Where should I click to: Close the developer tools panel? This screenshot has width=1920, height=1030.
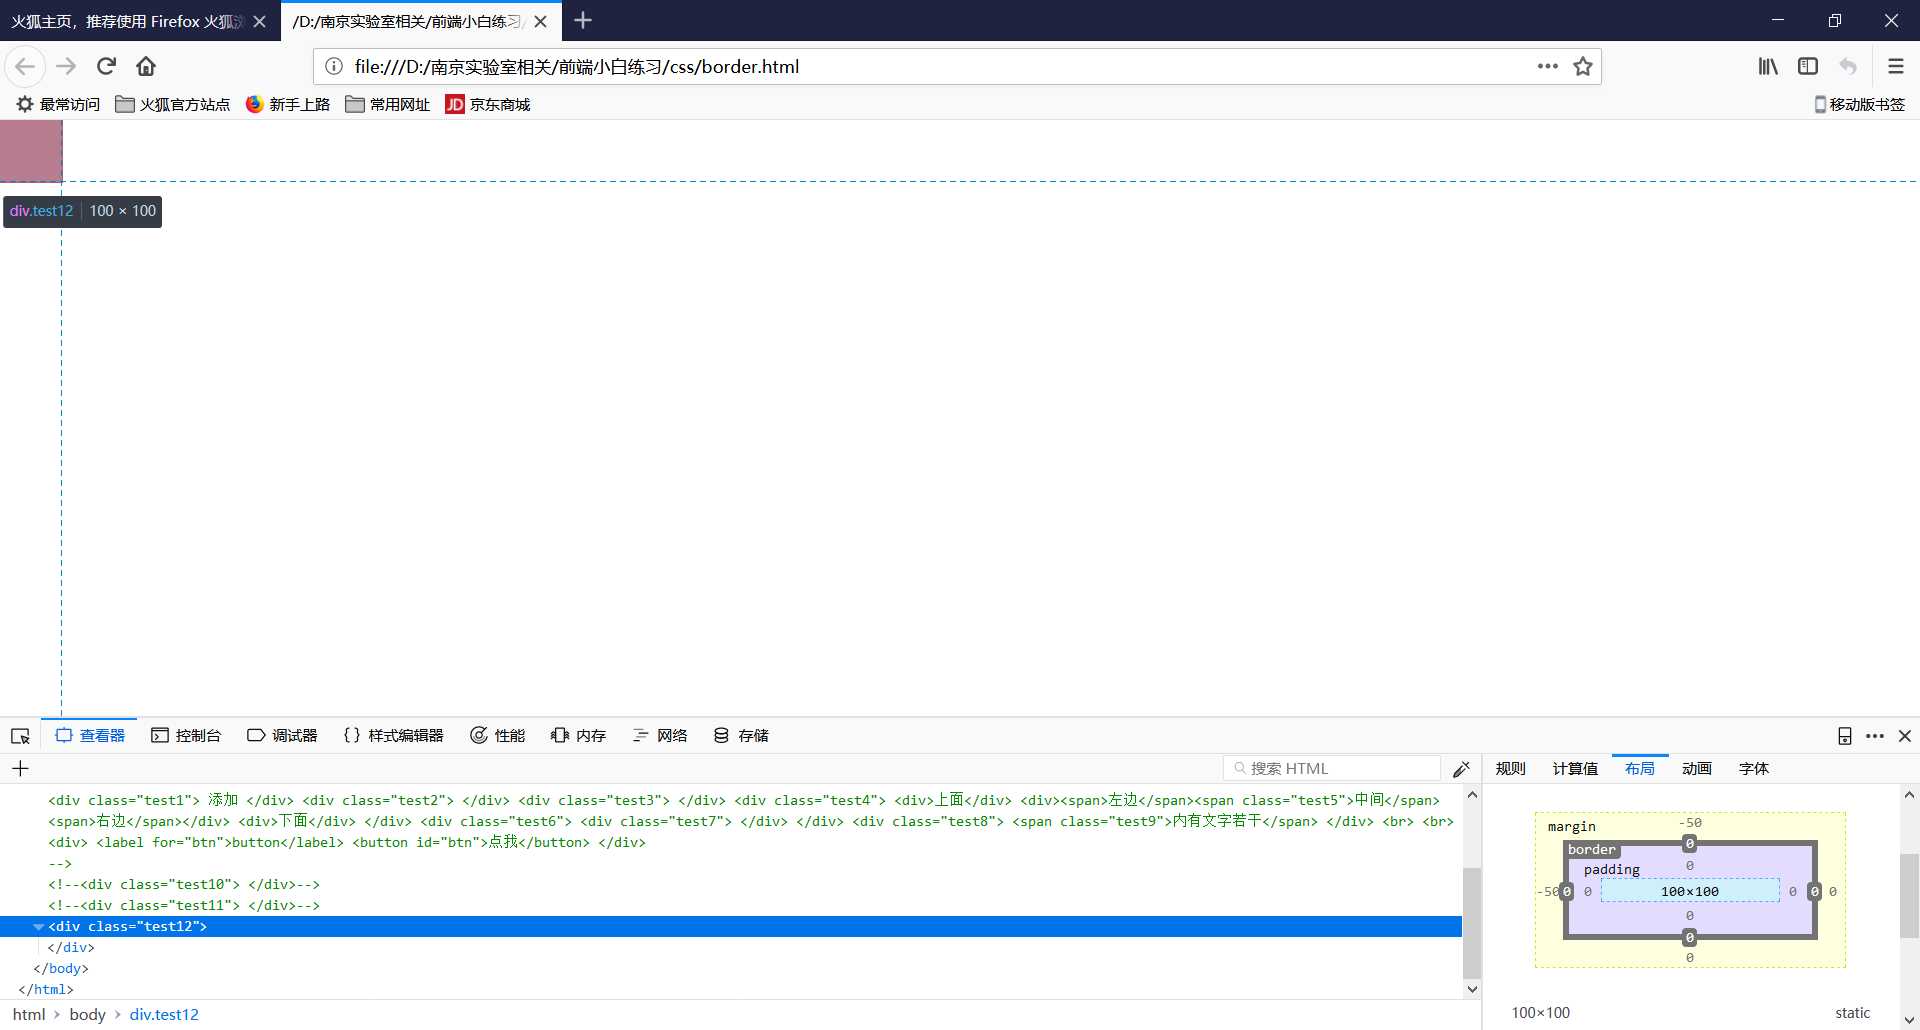click(1905, 736)
